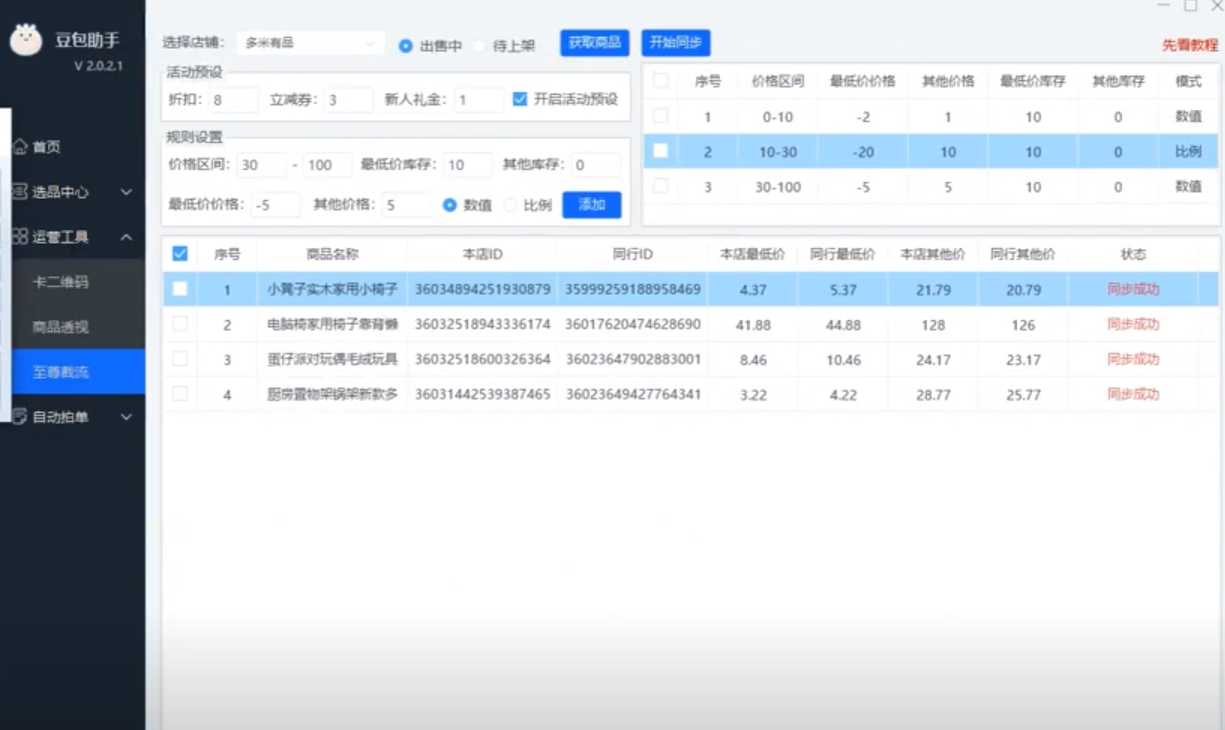Select the 待上架 radio button
Screen dimensions: 1225x730
point(480,46)
